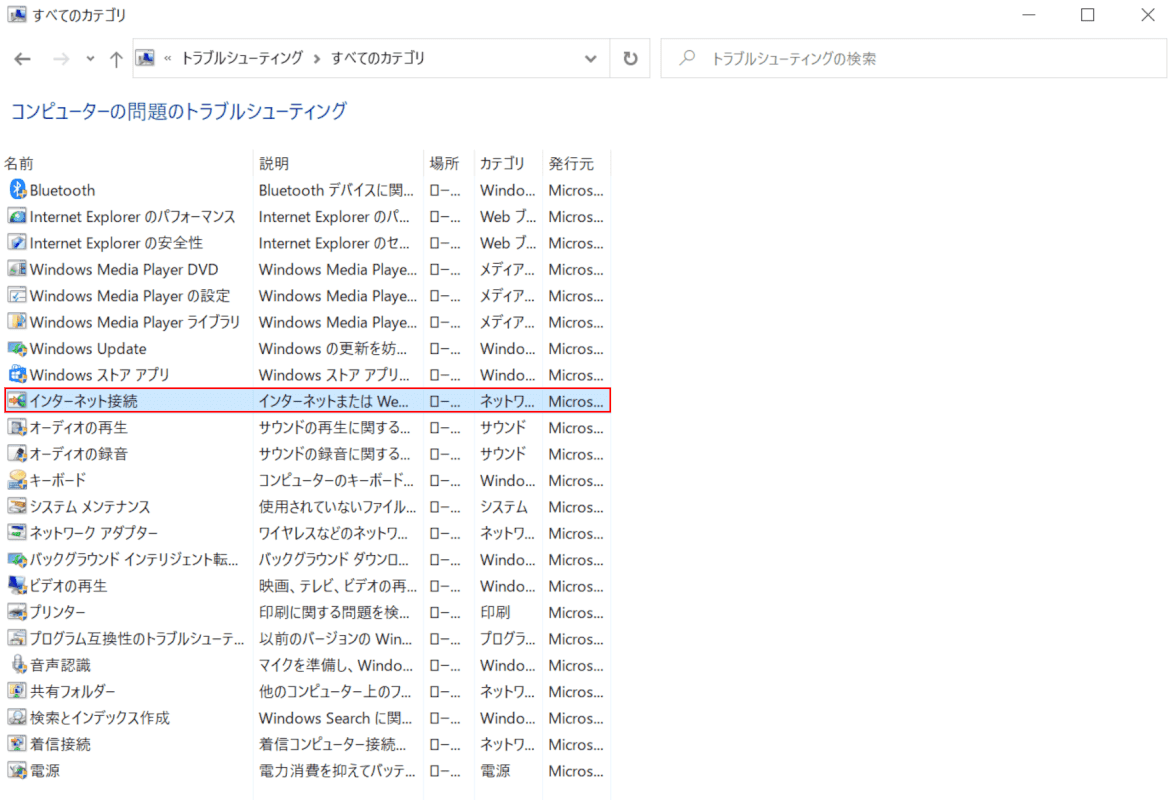Viewport: 1173px width, 800px height.
Task: Click description "サウンドの録音に関する..."
Action: click(x=334, y=454)
